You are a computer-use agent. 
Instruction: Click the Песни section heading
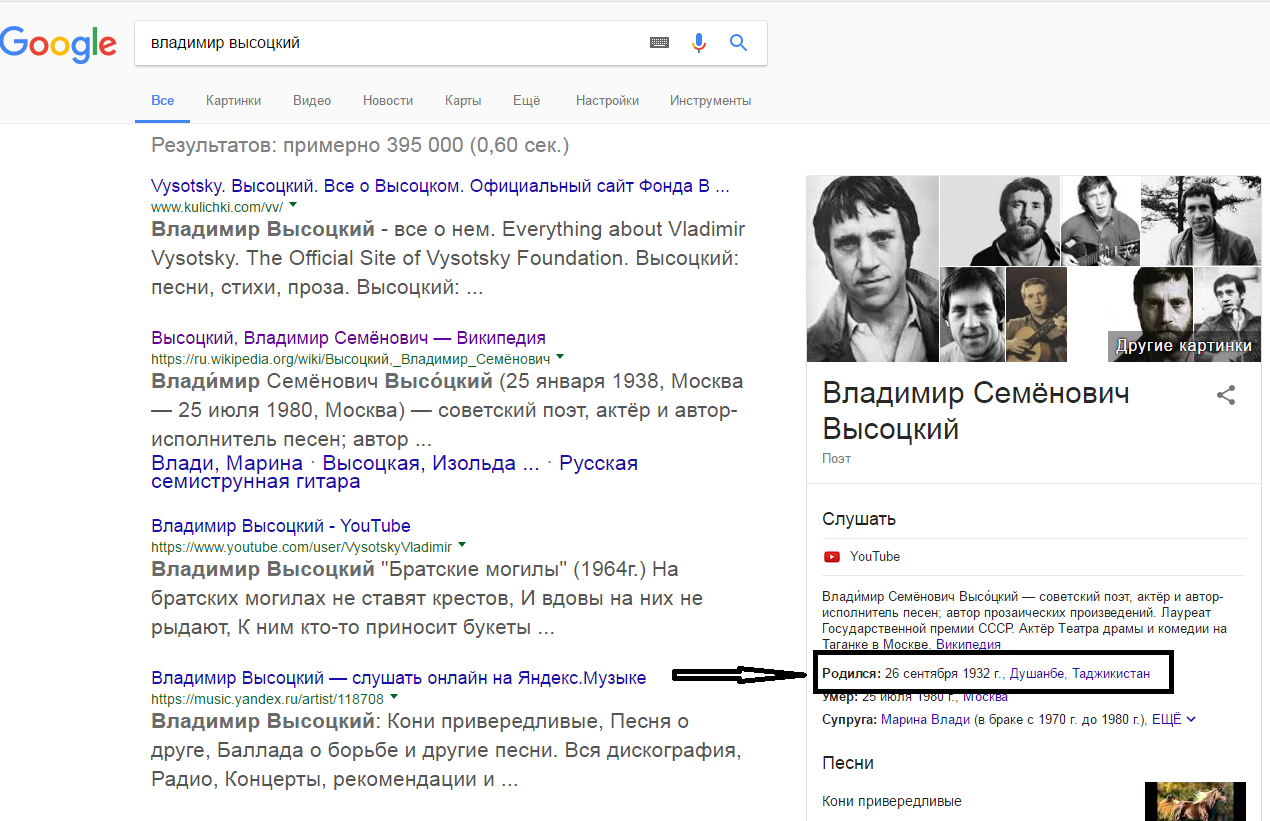(x=848, y=763)
